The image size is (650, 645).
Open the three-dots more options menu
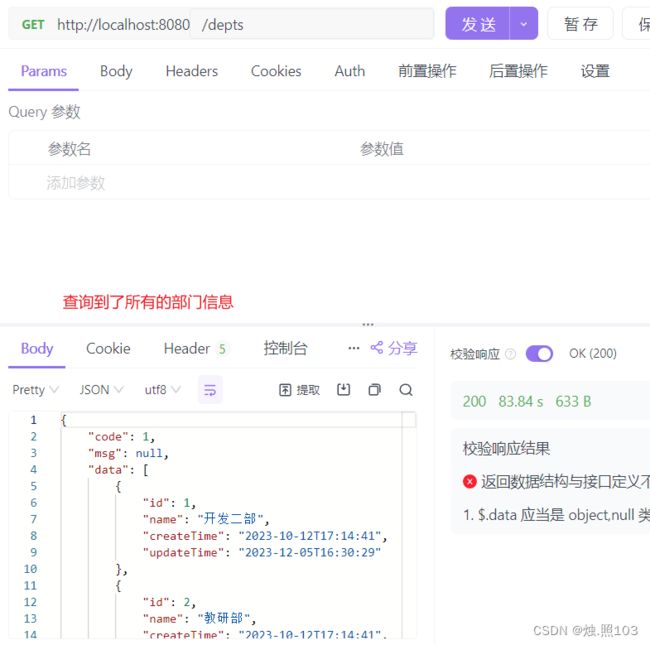(x=354, y=348)
